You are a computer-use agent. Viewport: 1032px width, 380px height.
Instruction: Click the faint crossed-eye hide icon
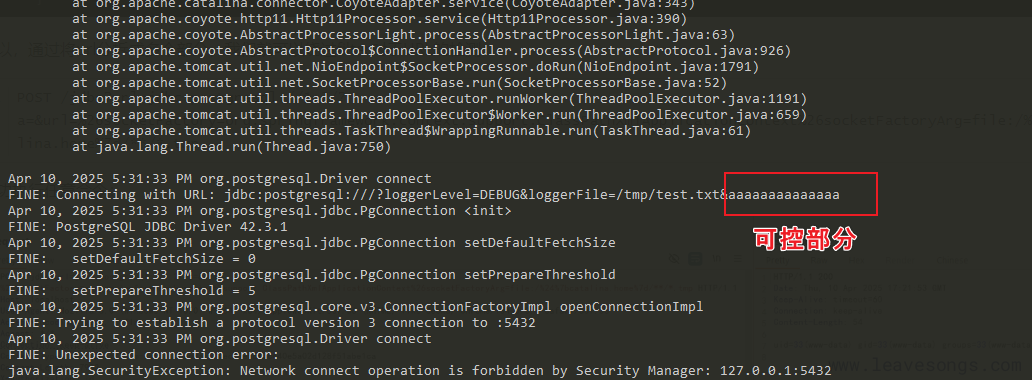tap(674, 259)
